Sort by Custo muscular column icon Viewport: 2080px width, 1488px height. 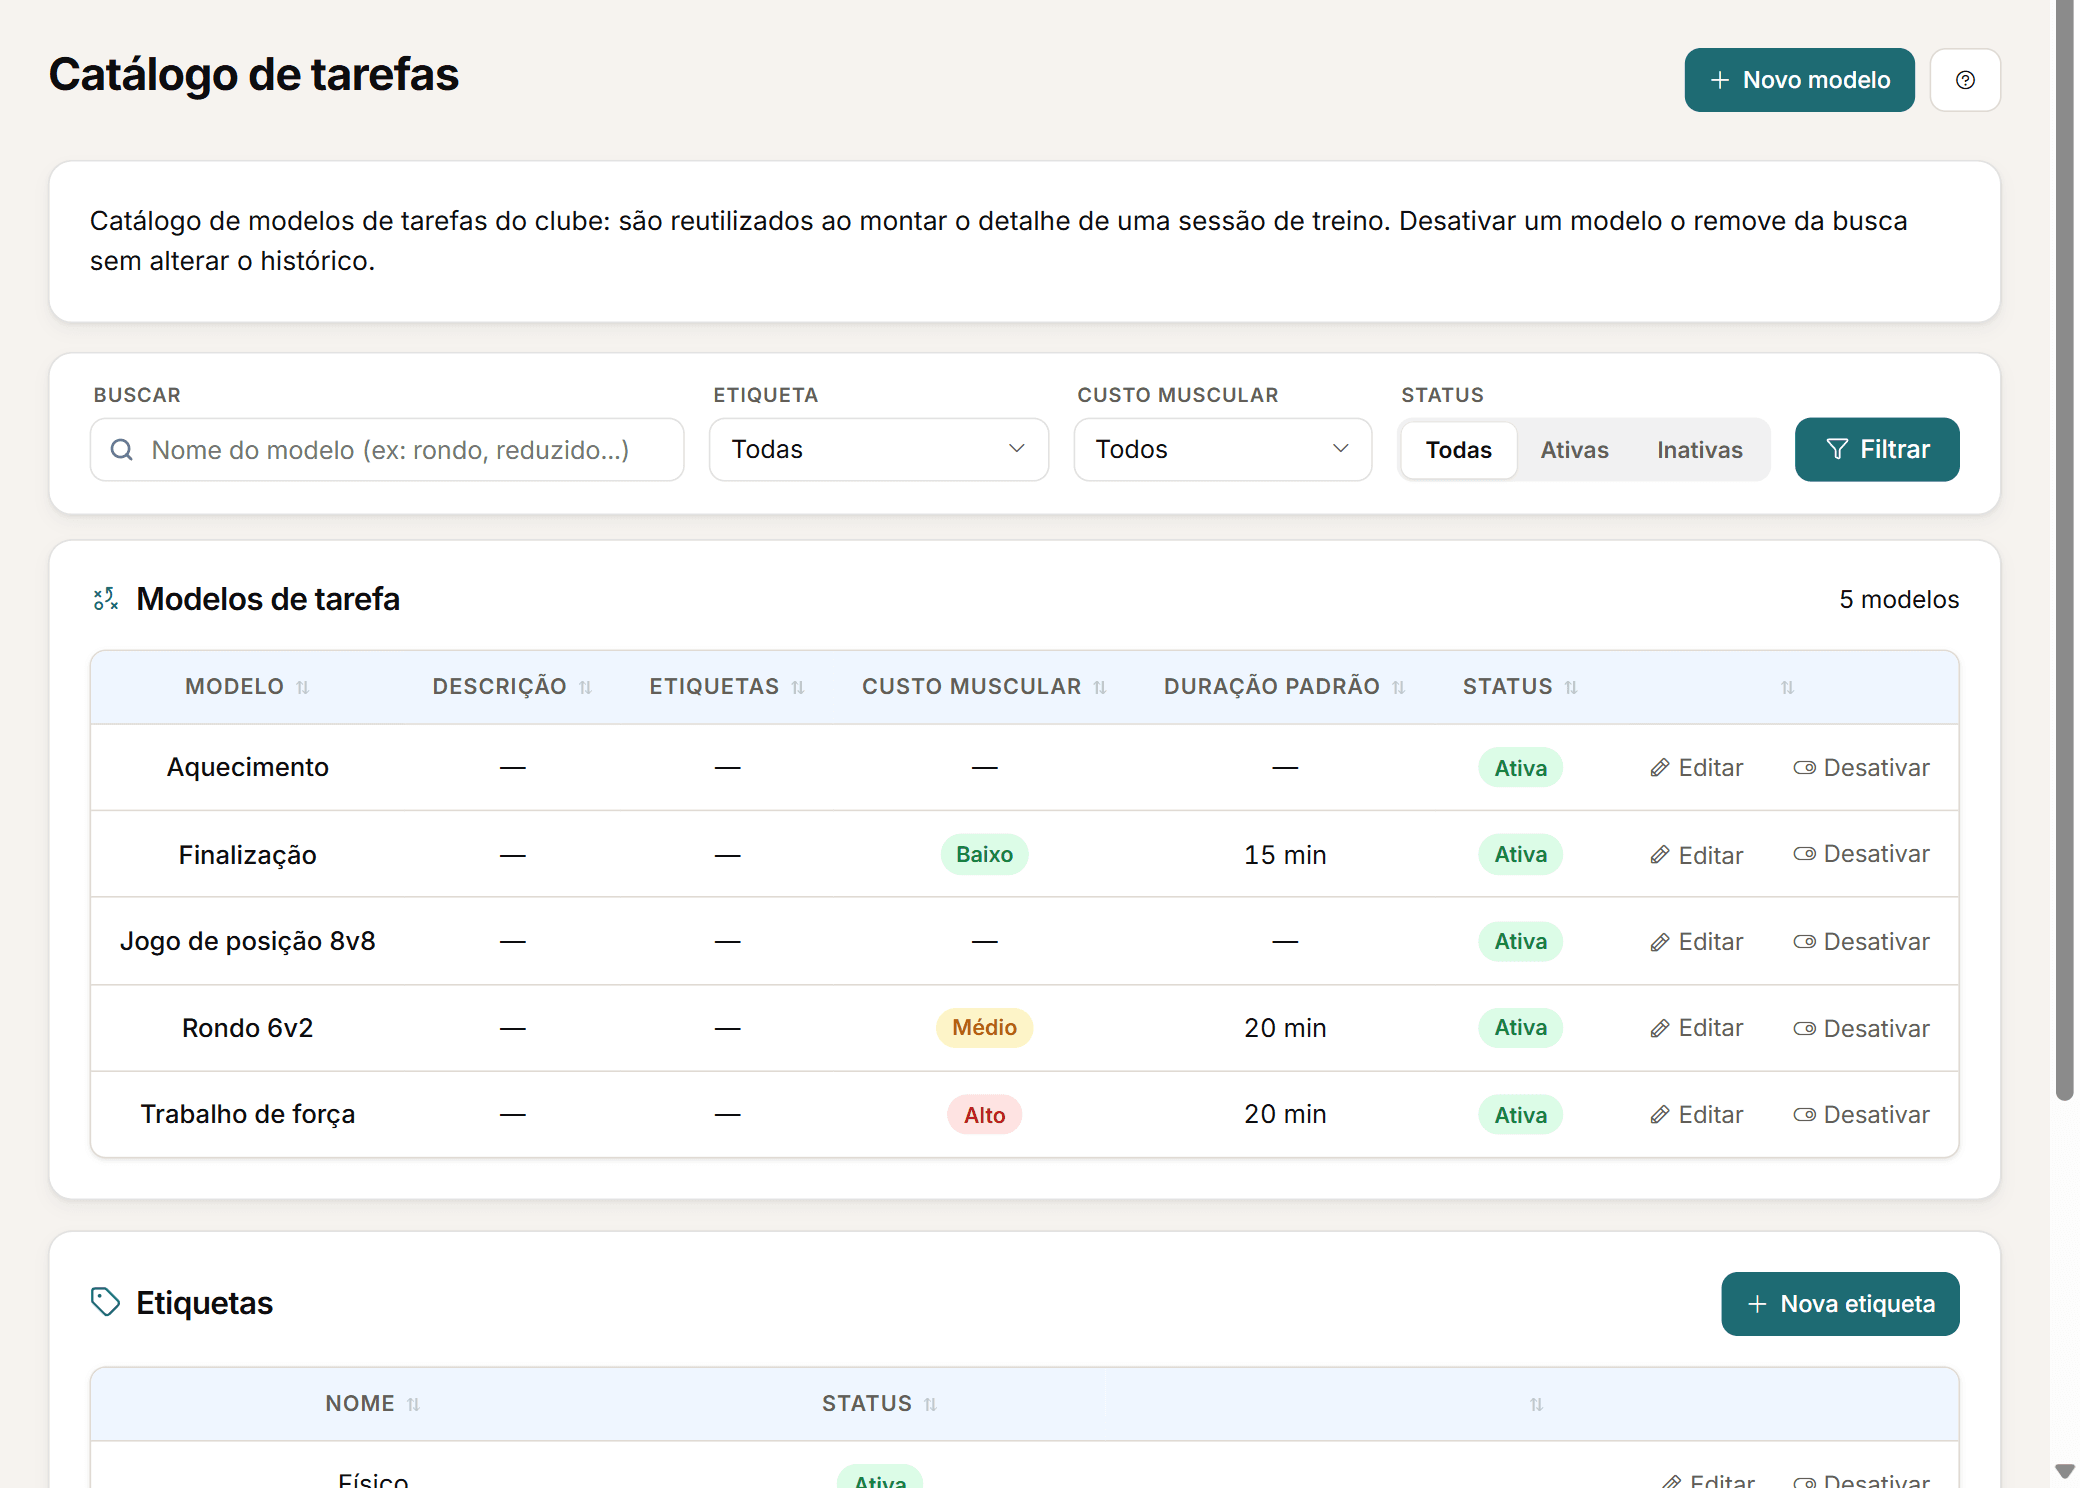tap(1100, 687)
